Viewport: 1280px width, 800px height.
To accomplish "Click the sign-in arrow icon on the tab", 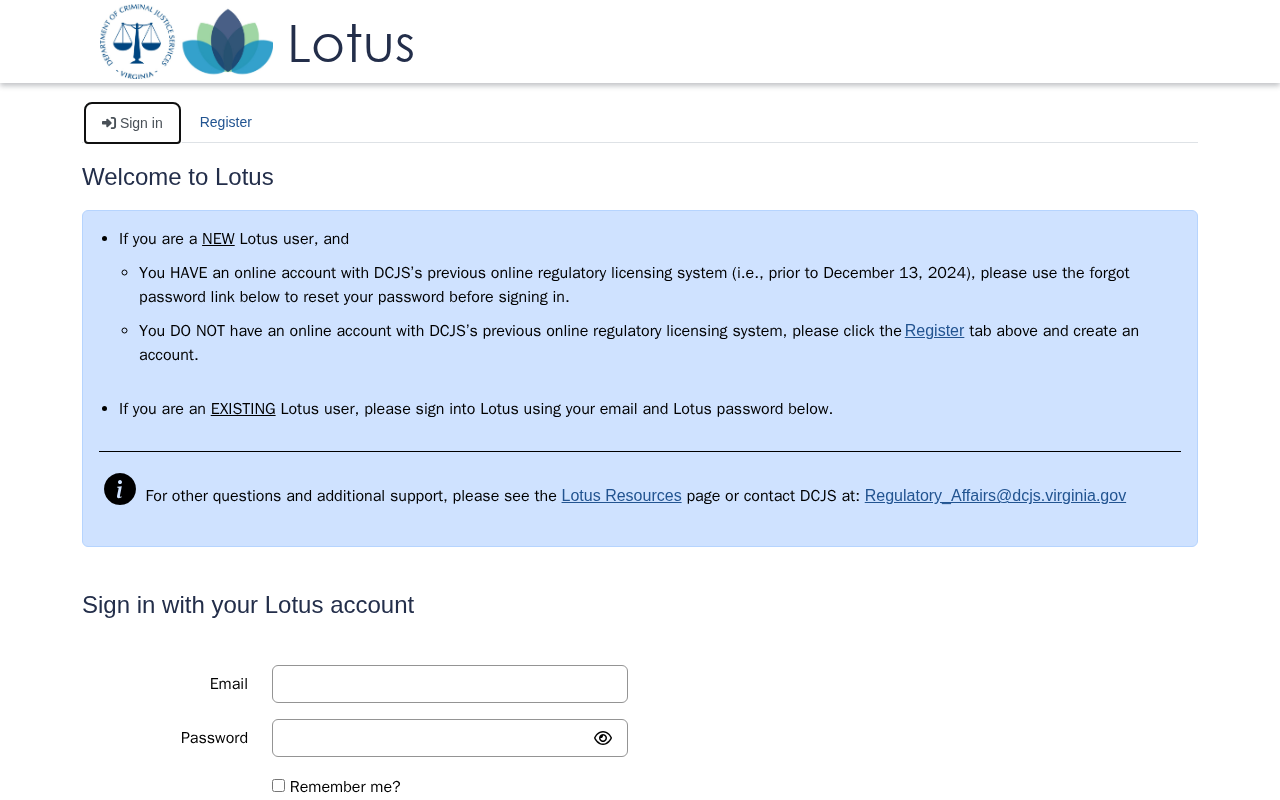I will click(109, 123).
